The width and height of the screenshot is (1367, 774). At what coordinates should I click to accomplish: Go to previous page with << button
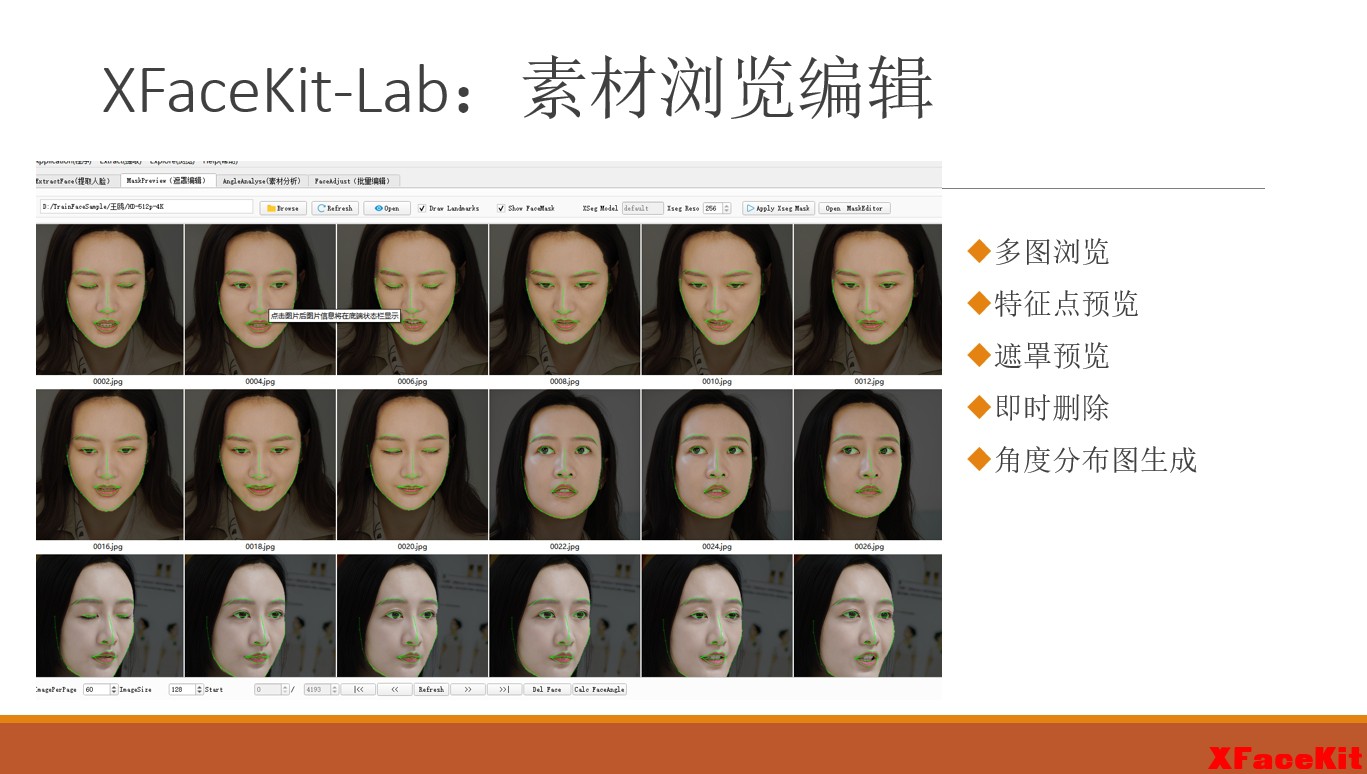395,689
